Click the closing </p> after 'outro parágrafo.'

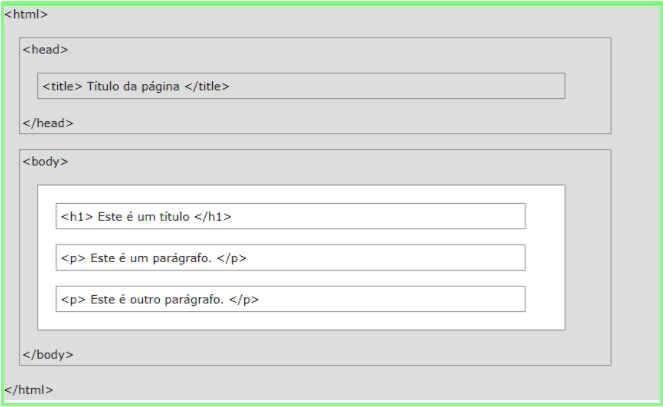point(244,300)
